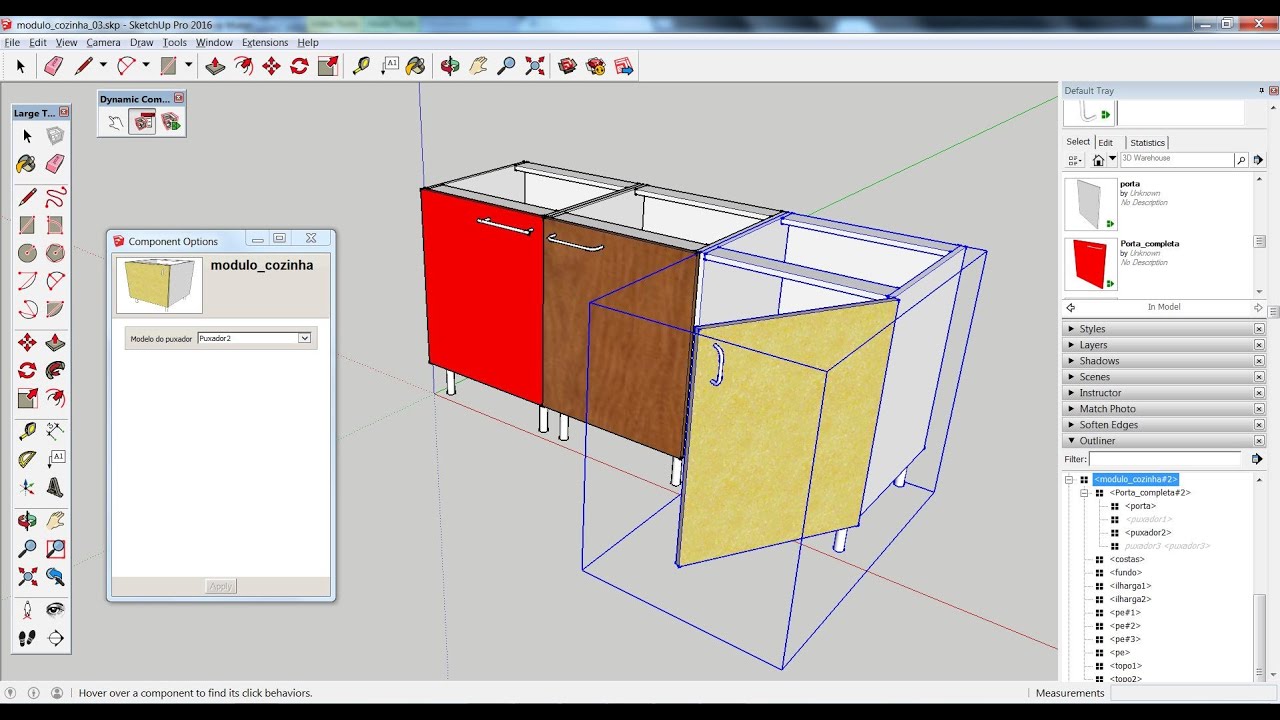
Task: Open the Outliner details arrow button
Action: point(1258,459)
